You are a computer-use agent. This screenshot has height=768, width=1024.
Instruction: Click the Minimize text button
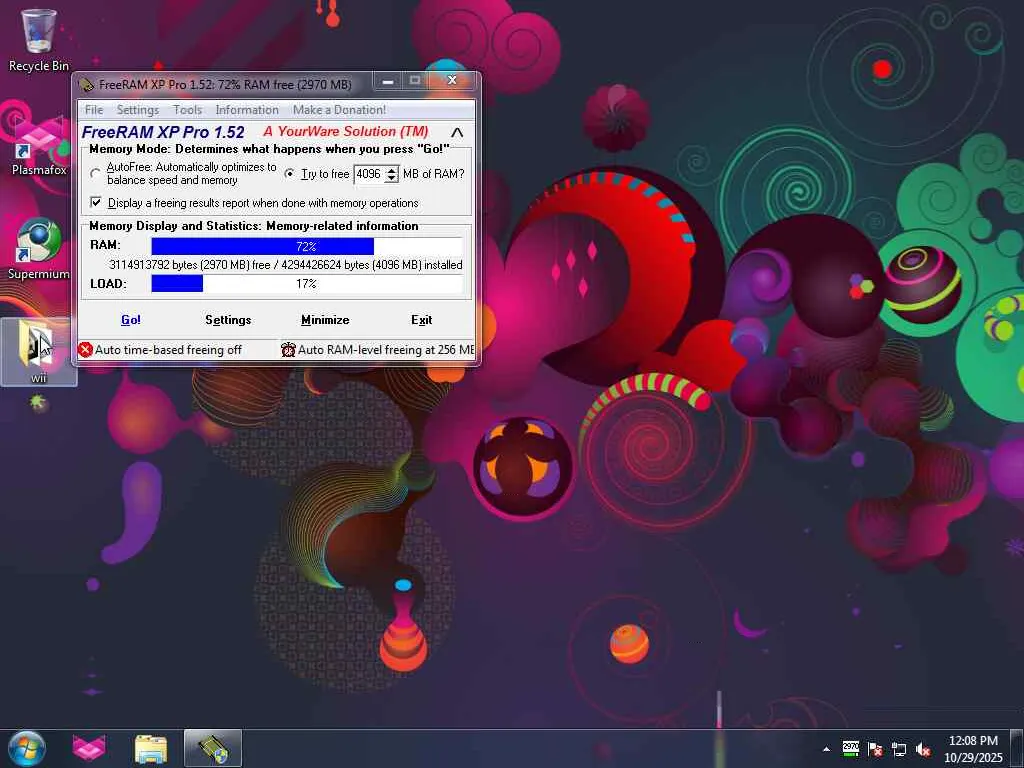325,320
